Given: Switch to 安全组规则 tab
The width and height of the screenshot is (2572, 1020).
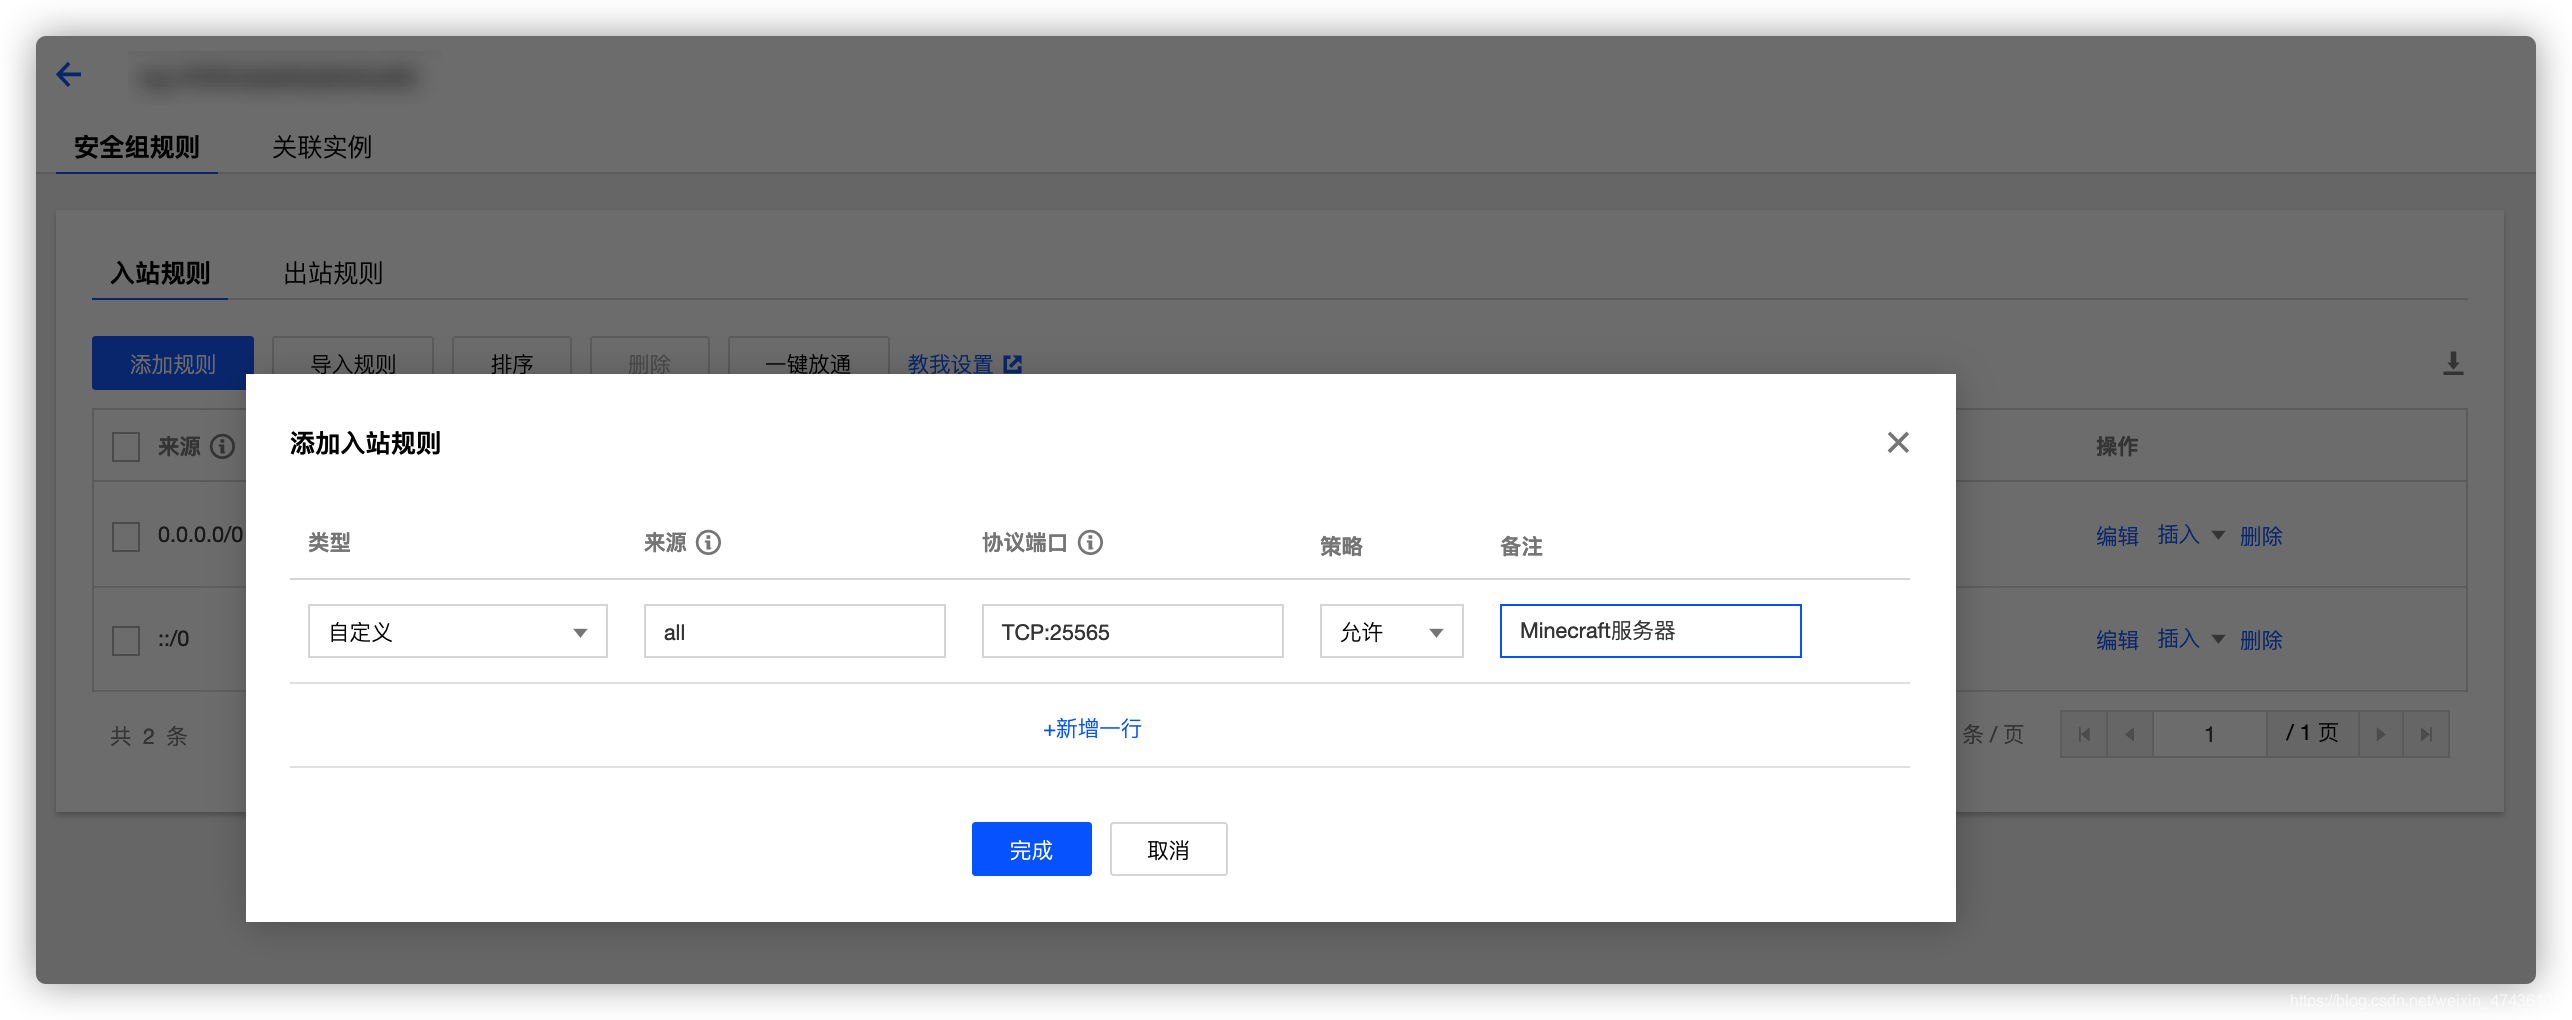Looking at the screenshot, I should [x=137, y=147].
